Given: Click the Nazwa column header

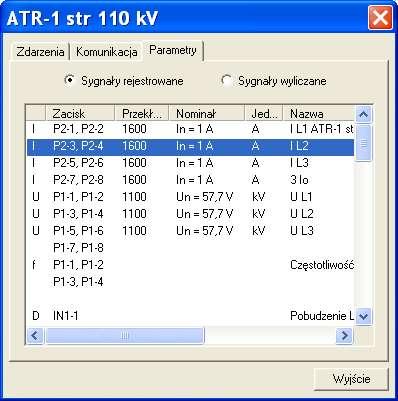Looking at the screenshot, I should pyautogui.click(x=318, y=113).
